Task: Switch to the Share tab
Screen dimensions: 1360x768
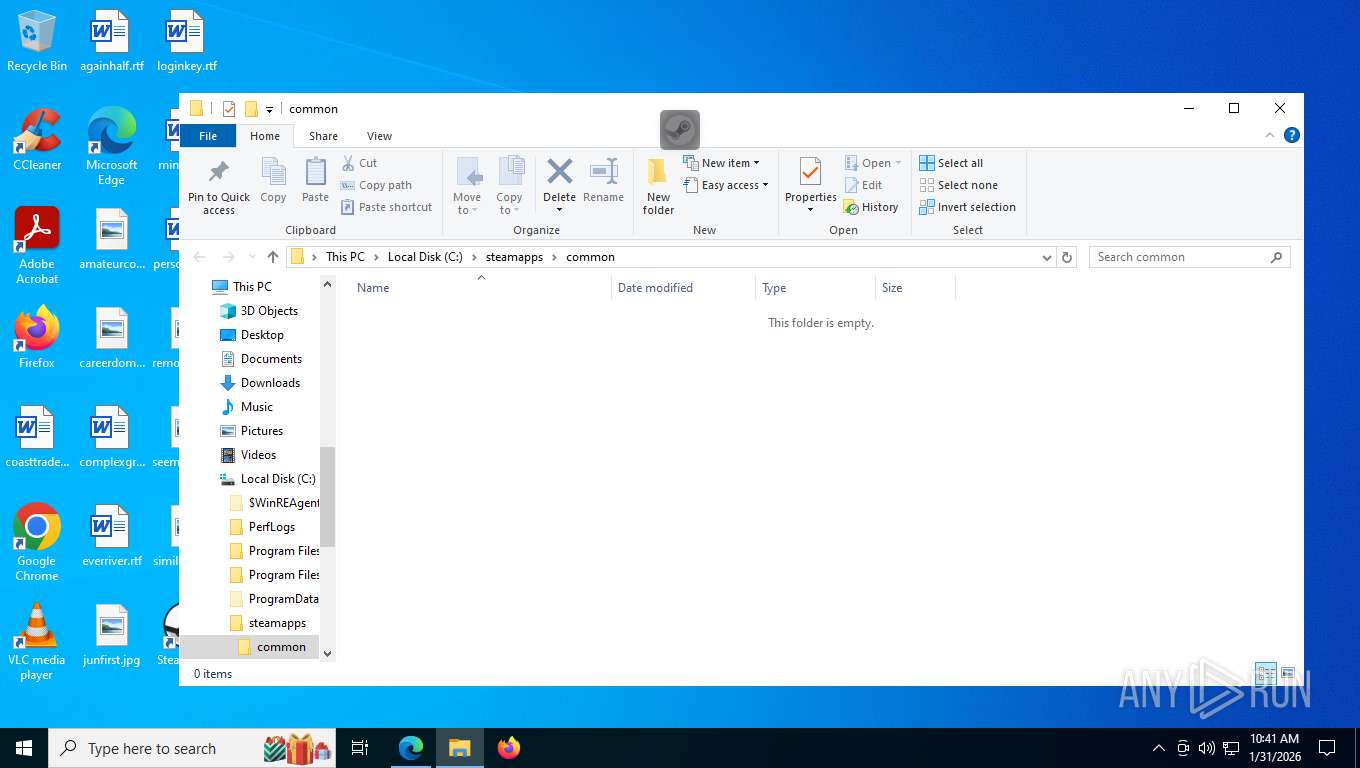Action: pos(323,136)
